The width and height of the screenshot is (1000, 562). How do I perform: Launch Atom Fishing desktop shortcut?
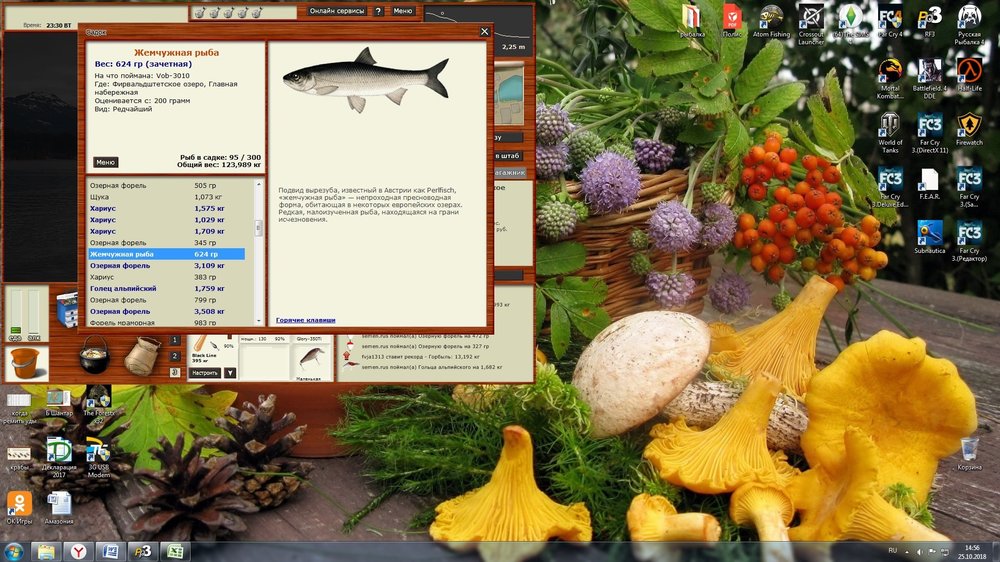click(x=769, y=23)
